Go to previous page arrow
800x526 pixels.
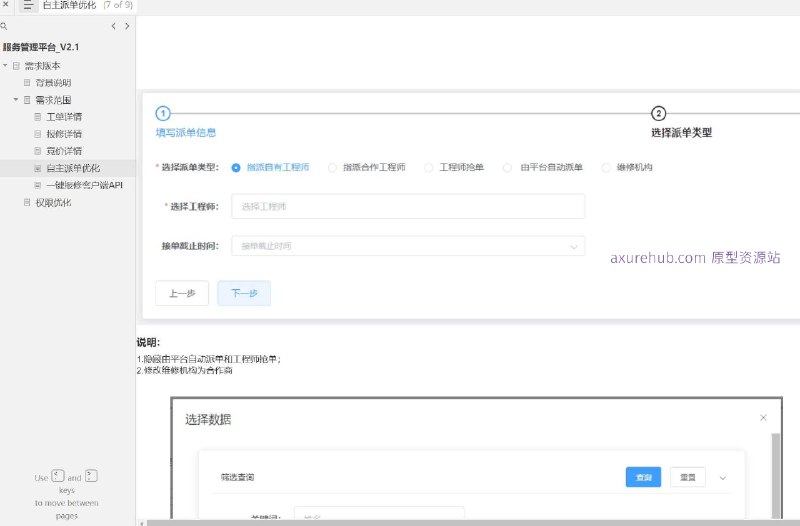click(x=113, y=26)
